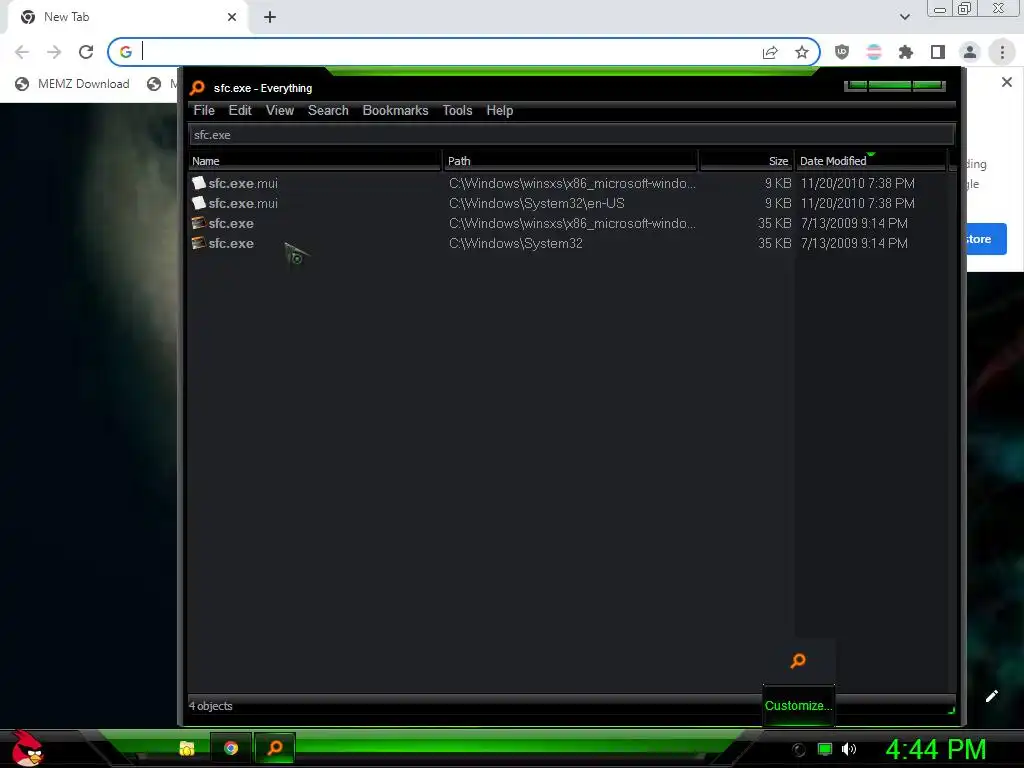Open the Chrome extensions puzzle icon

906,52
